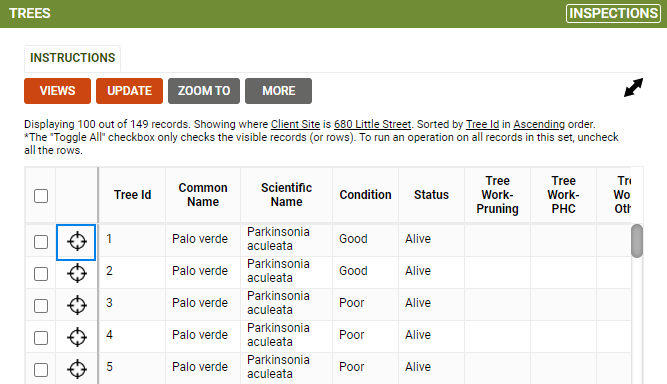Expand table with the diagonal arrows icon
Image resolution: width=667 pixels, height=384 pixels.
click(x=633, y=88)
